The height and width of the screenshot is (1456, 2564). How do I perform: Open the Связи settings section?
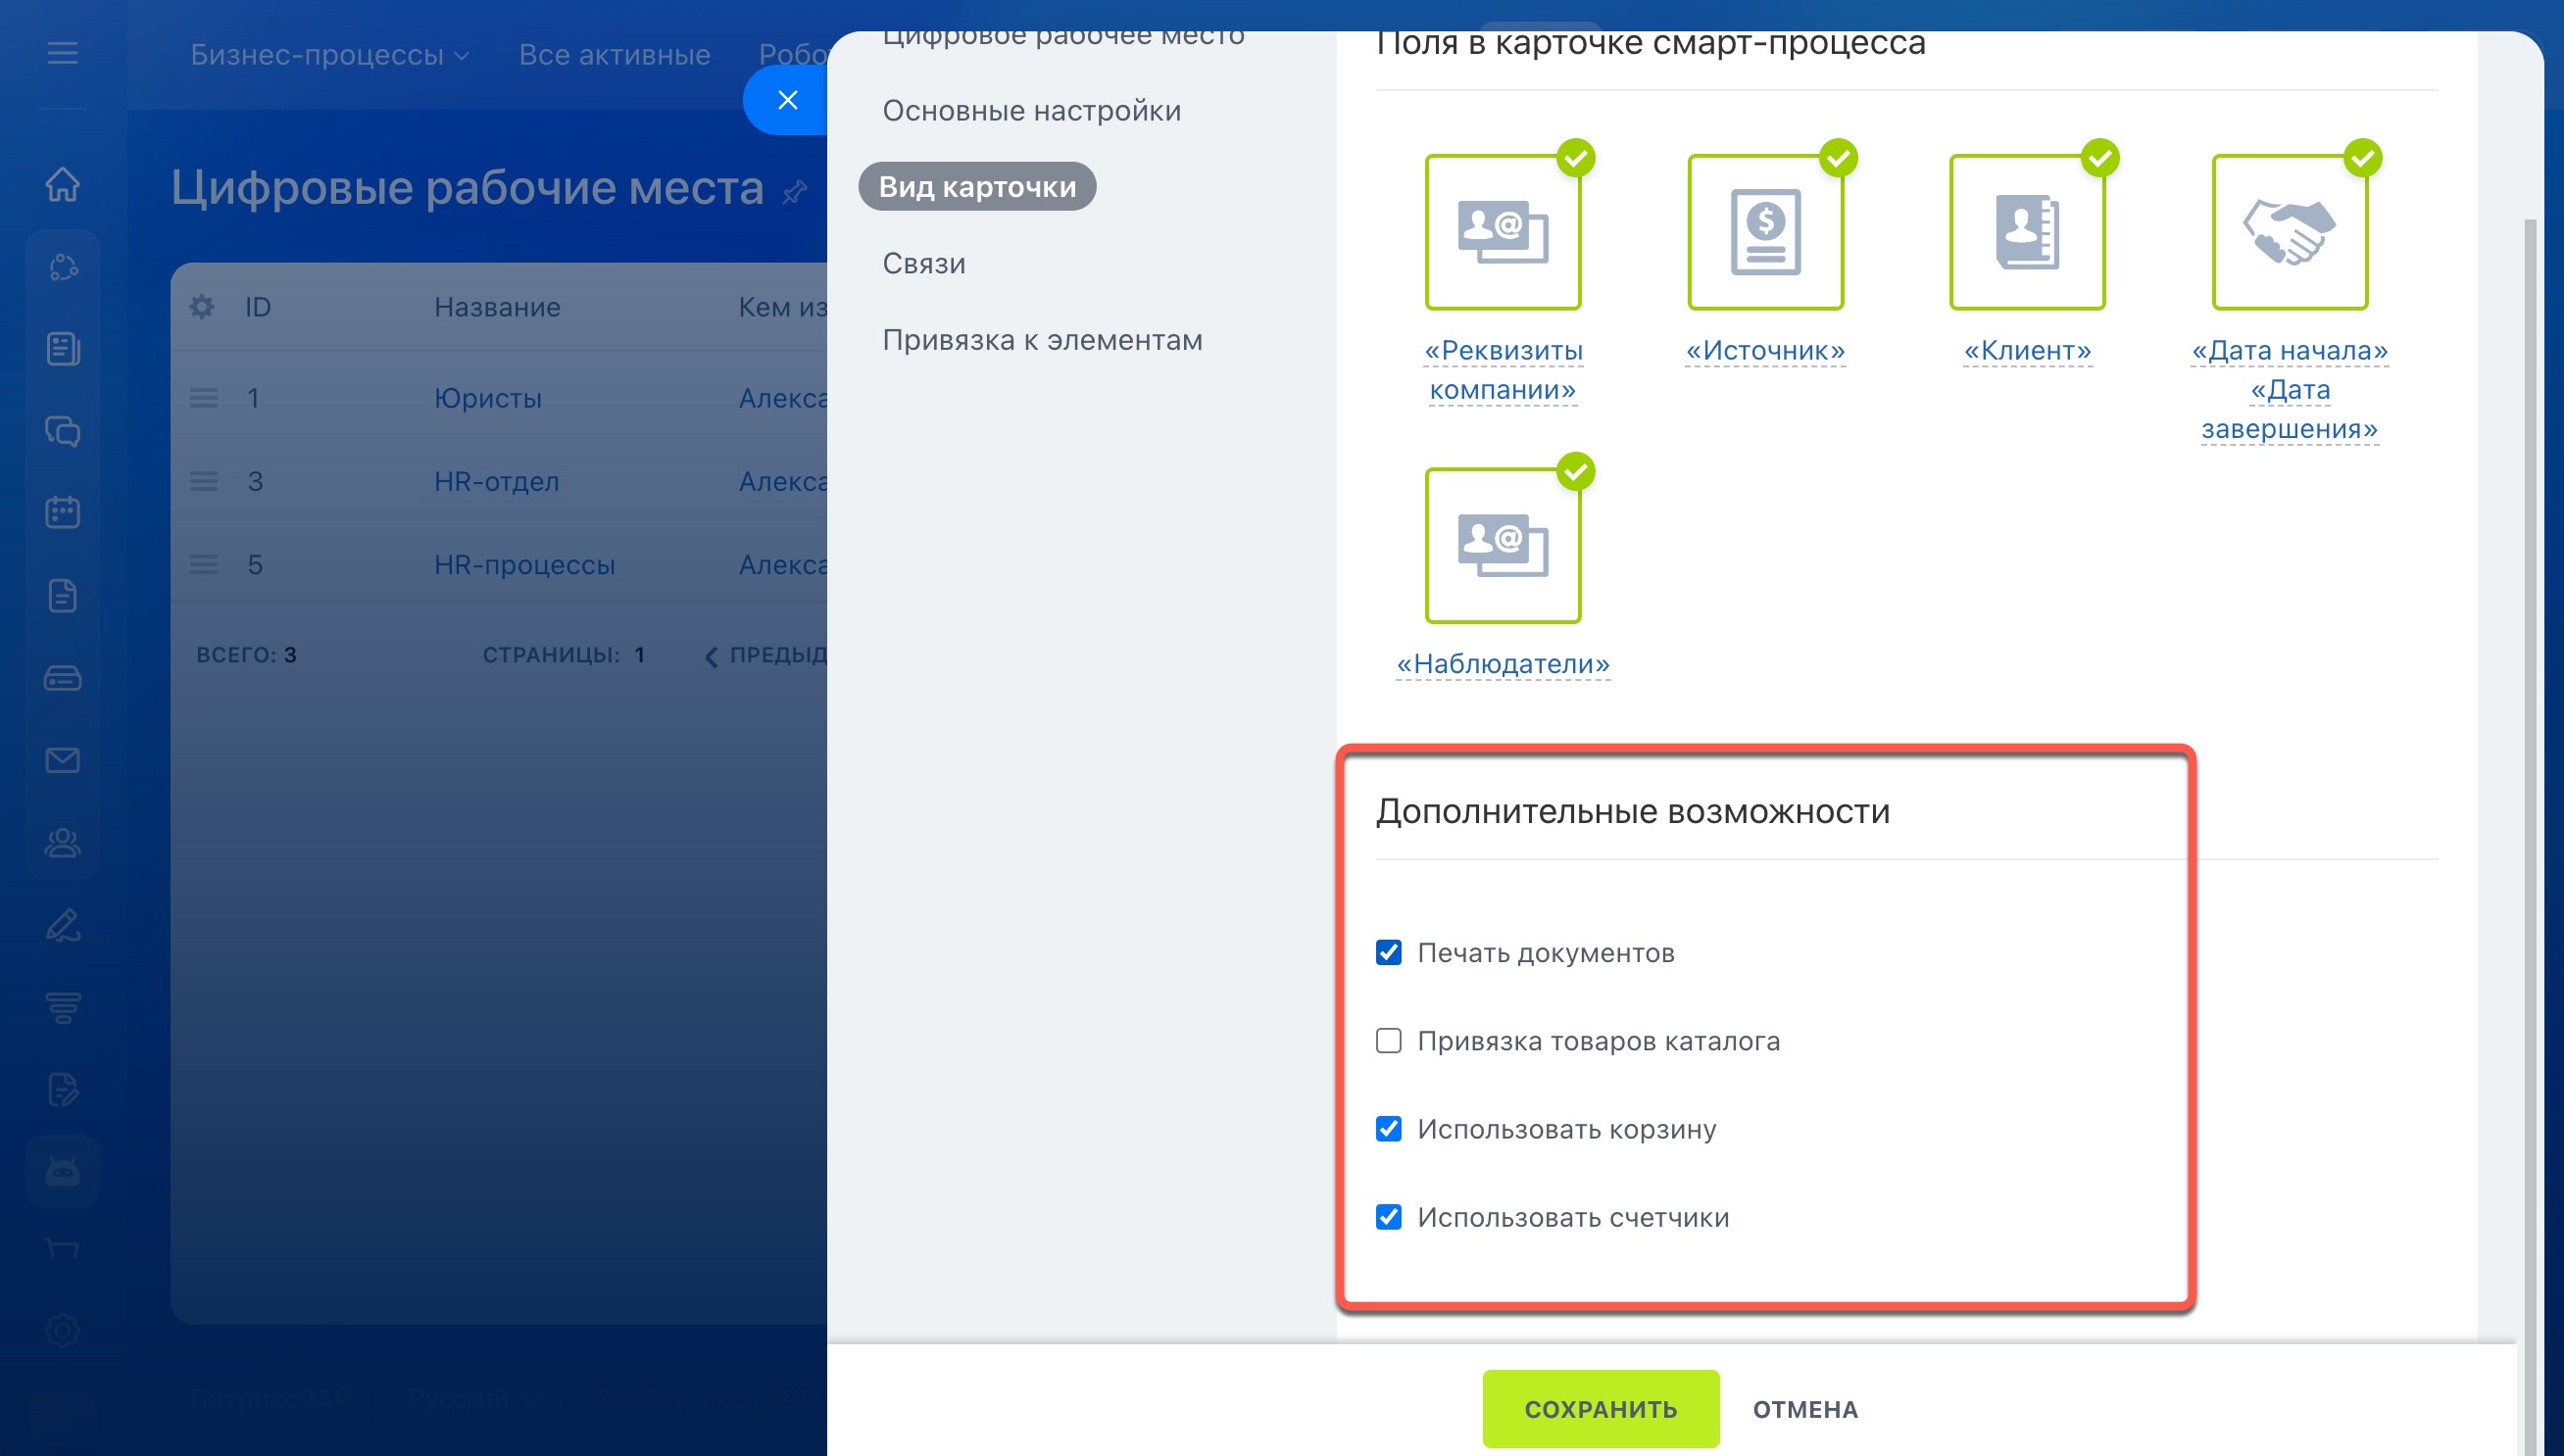[923, 263]
